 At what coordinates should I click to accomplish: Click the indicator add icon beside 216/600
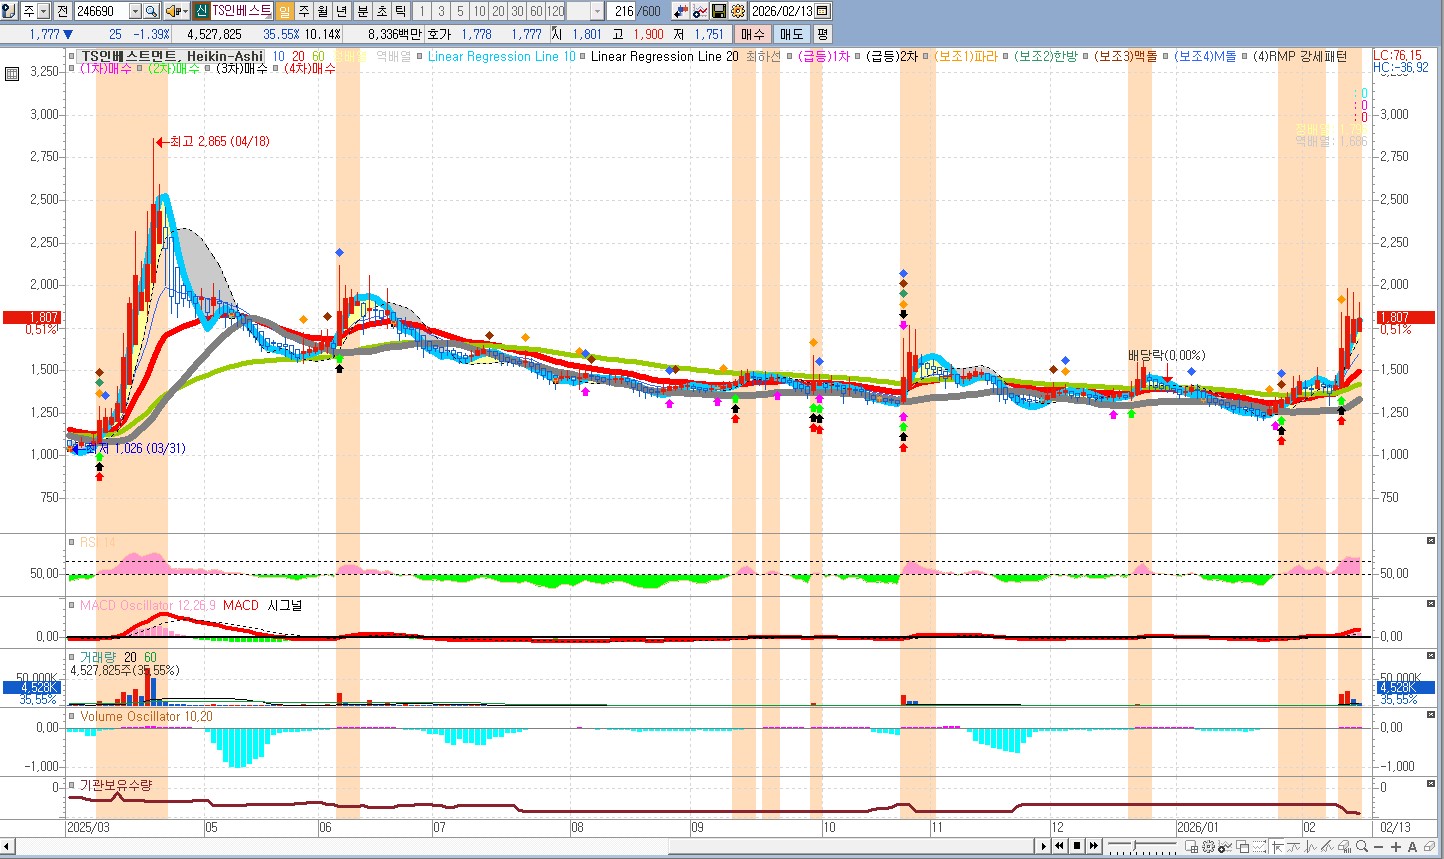[x=681, y=11]
